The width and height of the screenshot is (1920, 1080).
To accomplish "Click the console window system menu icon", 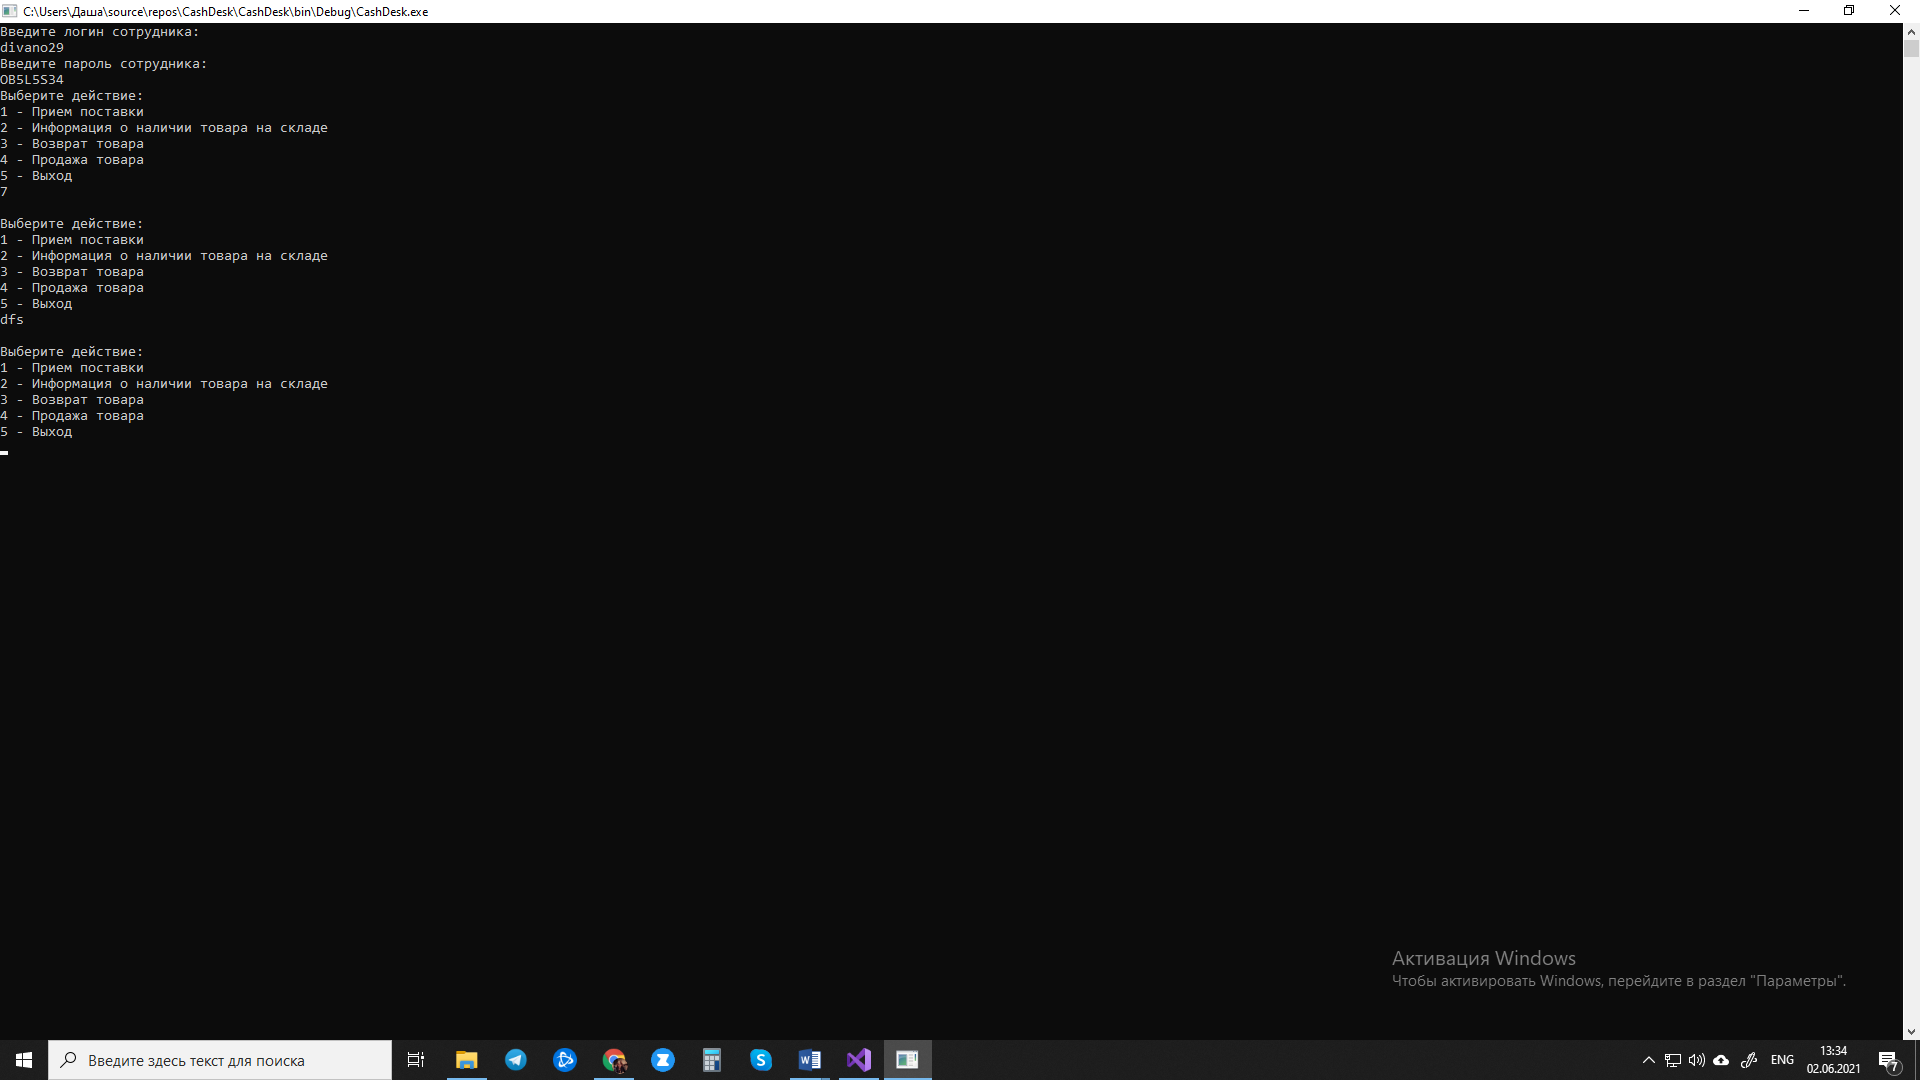I will tap(10, 11).
